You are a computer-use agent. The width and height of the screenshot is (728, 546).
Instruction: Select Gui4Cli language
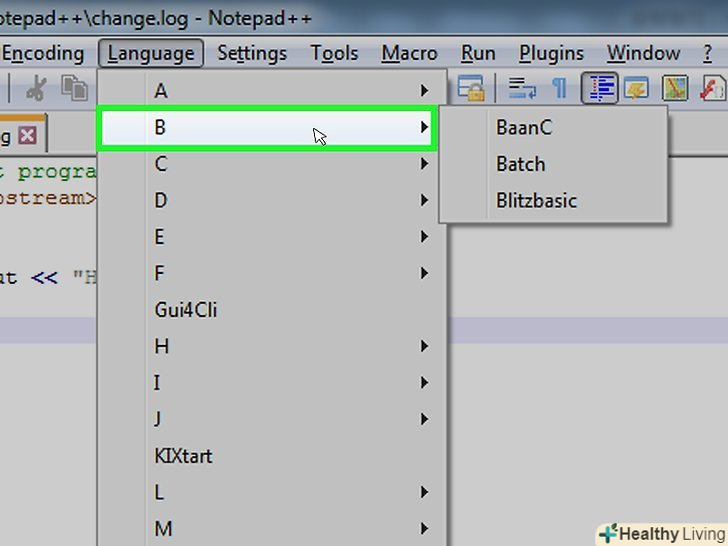[x=272, y=310]
